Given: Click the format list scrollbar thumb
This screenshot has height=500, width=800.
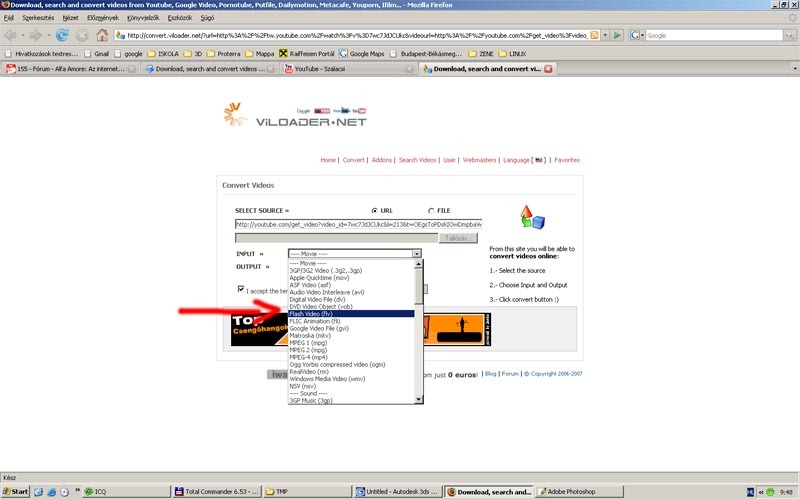Looking at the screenshot, I should coord(419,286).
